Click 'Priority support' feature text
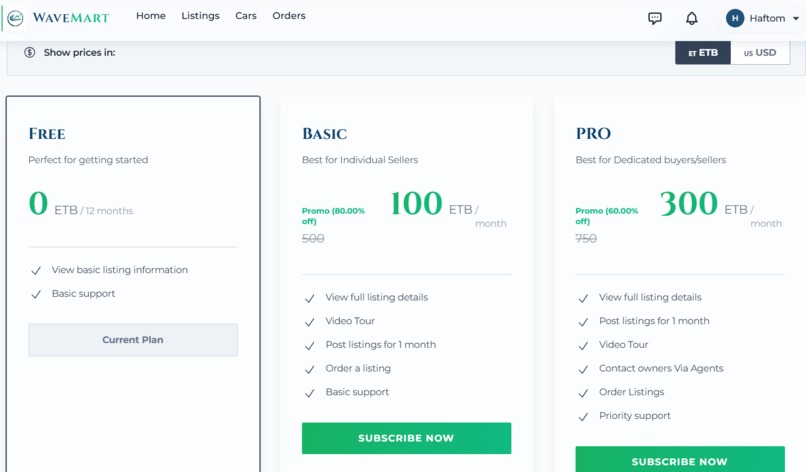The width and height of the screenshot is (806, 472). pyautogui.click(x=635, y=415)
